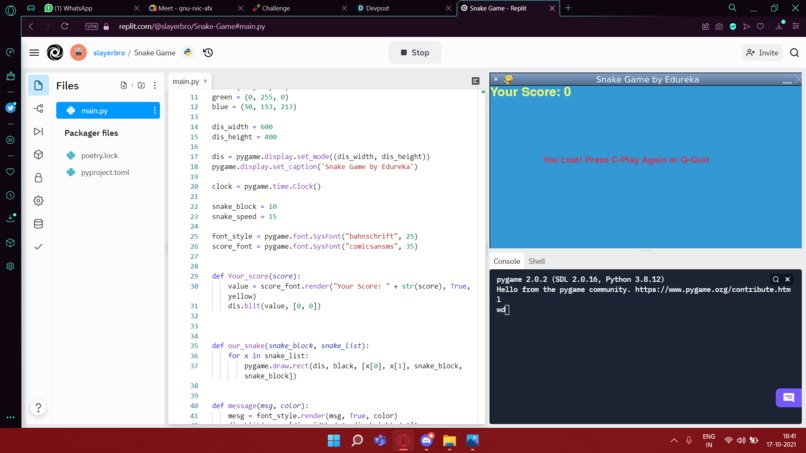The image size is (806, 453).
Task: Invite collaborators to this repl
Action: coord(762,52)
